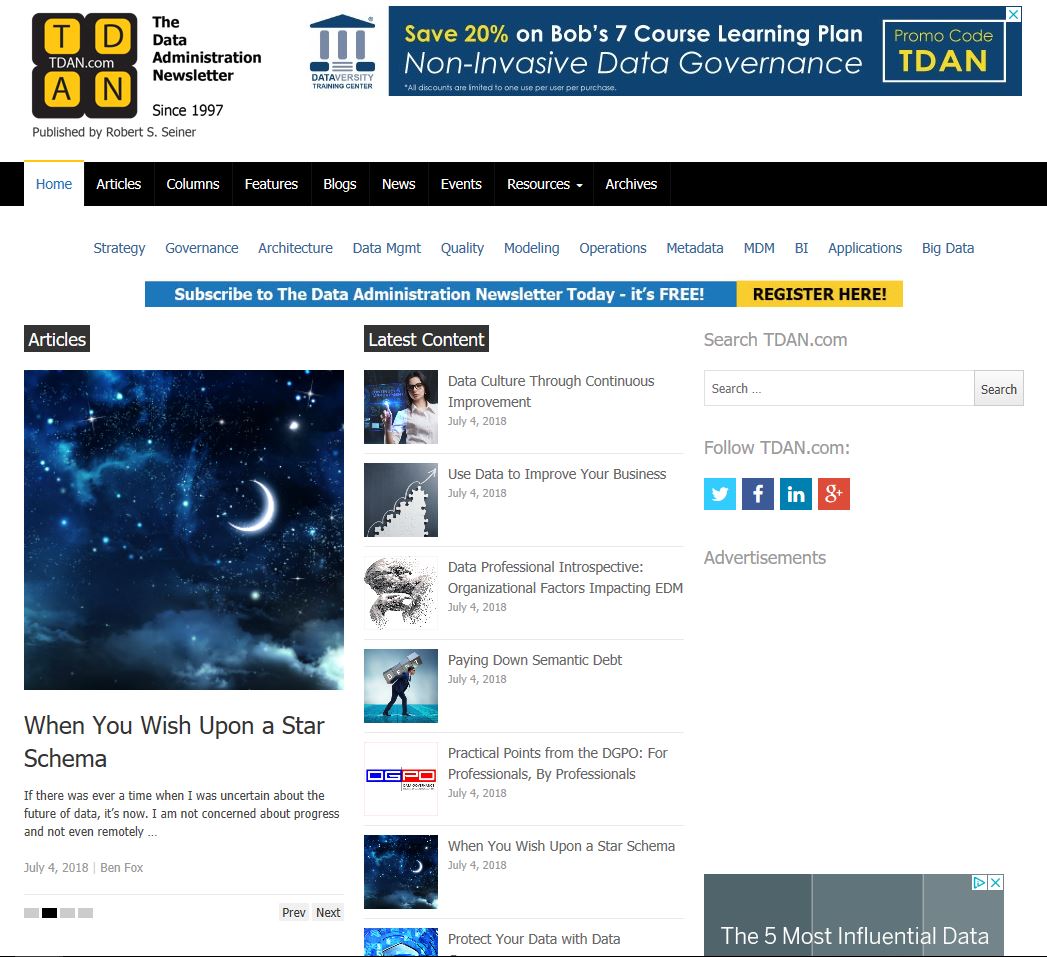Viewport: 1047px width, 957px height.
Task: Click the thinker statue thumbnail
Action: point(401,592)
